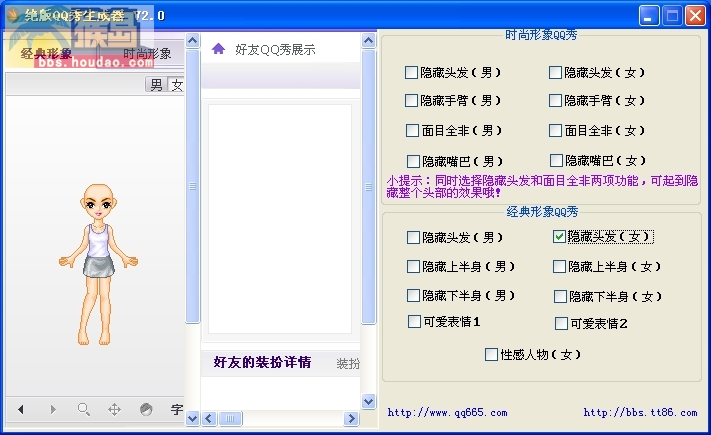
Task: Click the previous arrow below avatar
Action: click(x=20, y=410)
